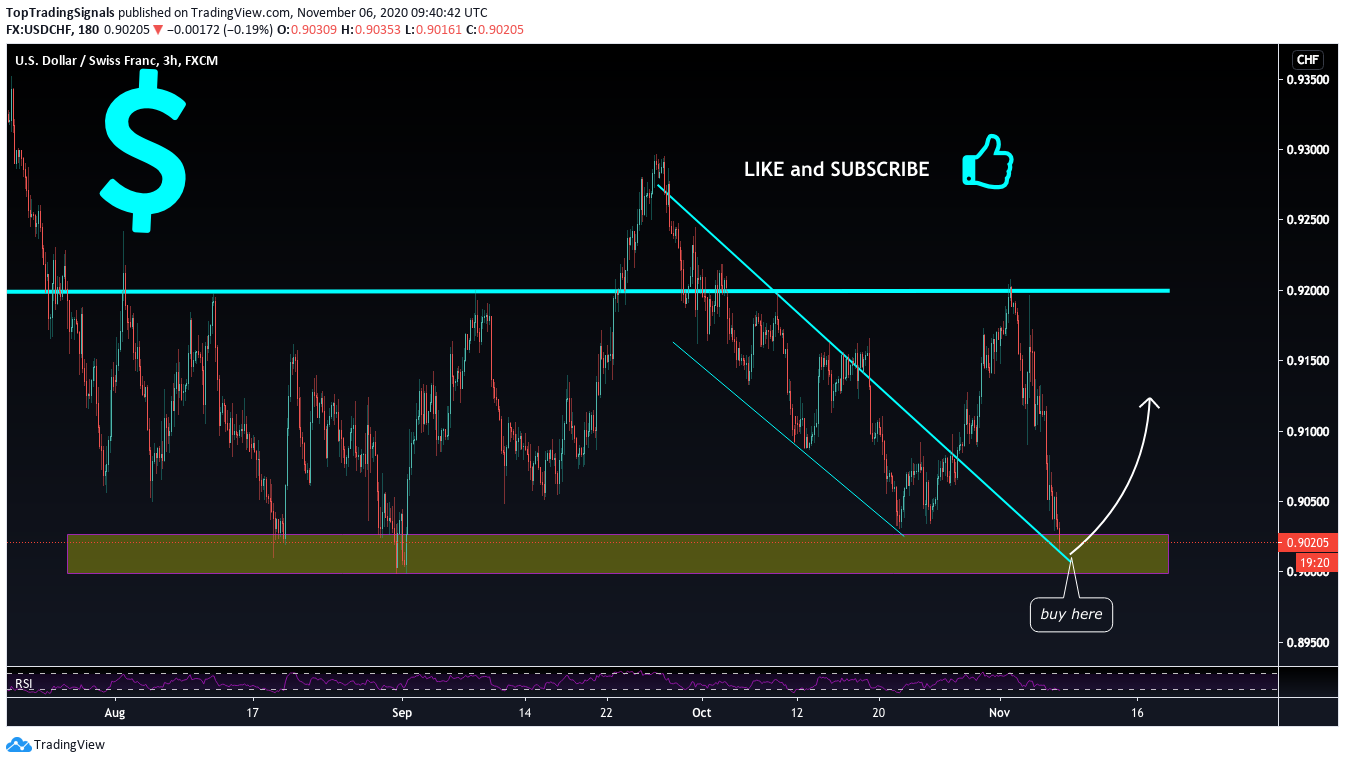Click the 0.93000 price axis label

[1308, 150]
